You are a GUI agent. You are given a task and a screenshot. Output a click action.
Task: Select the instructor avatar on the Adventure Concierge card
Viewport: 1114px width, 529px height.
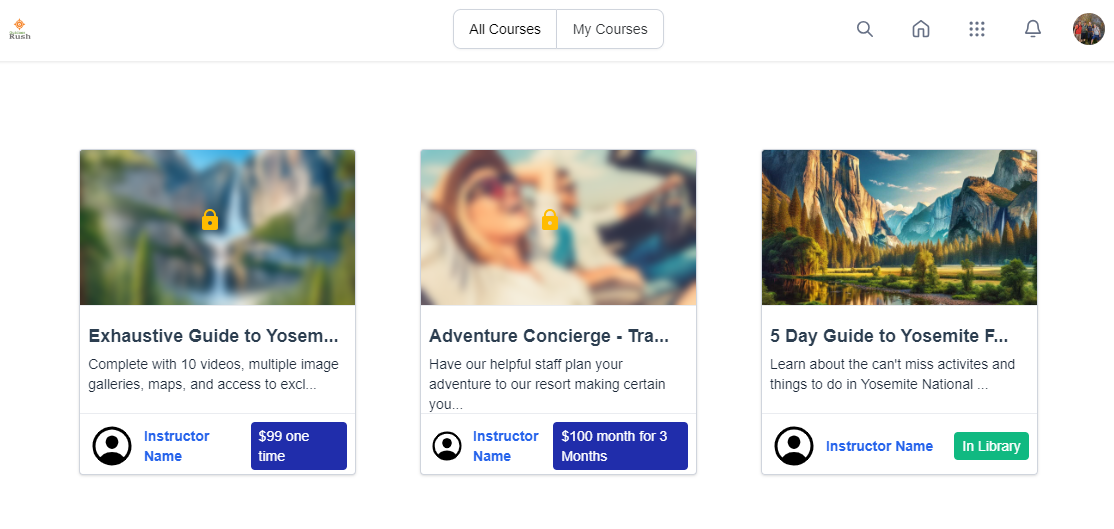(447, 446)
